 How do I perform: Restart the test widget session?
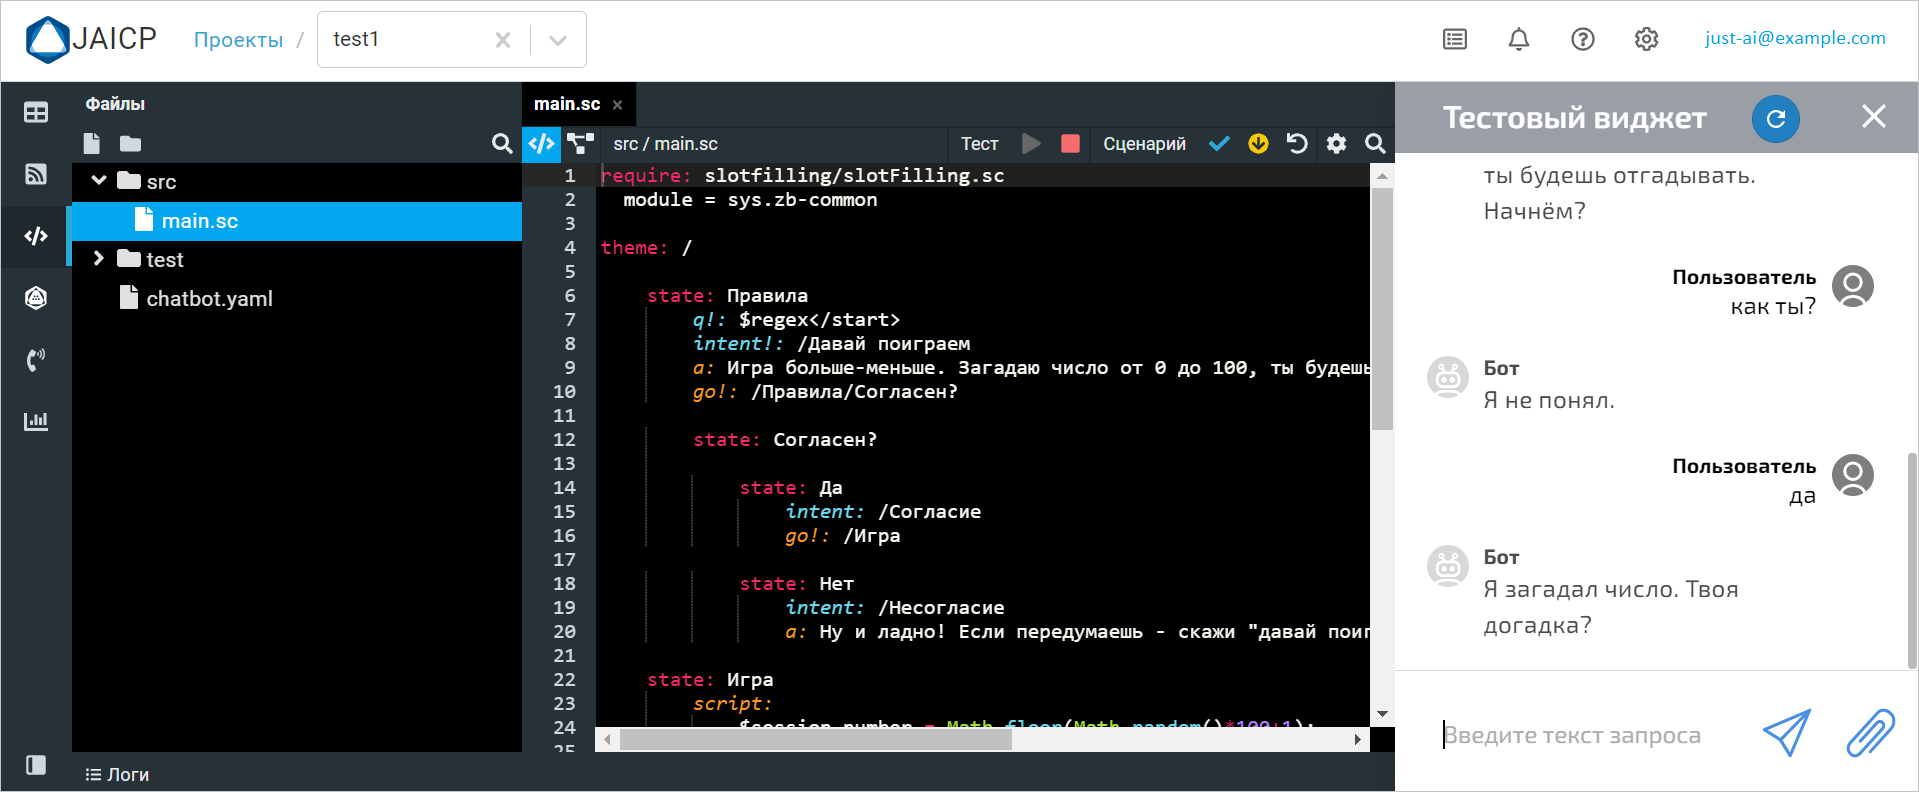pyautogui.click(x=1775, y=119)
